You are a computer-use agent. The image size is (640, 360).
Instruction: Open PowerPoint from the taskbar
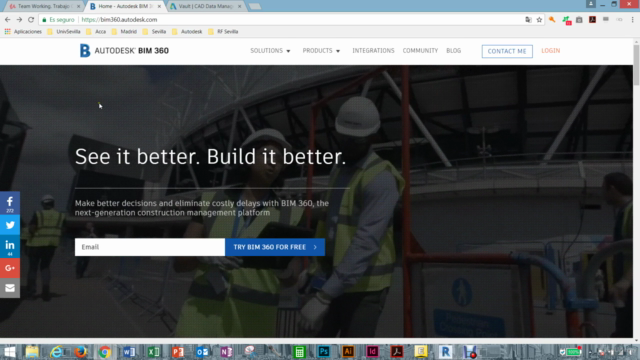[x=178, y=352]
